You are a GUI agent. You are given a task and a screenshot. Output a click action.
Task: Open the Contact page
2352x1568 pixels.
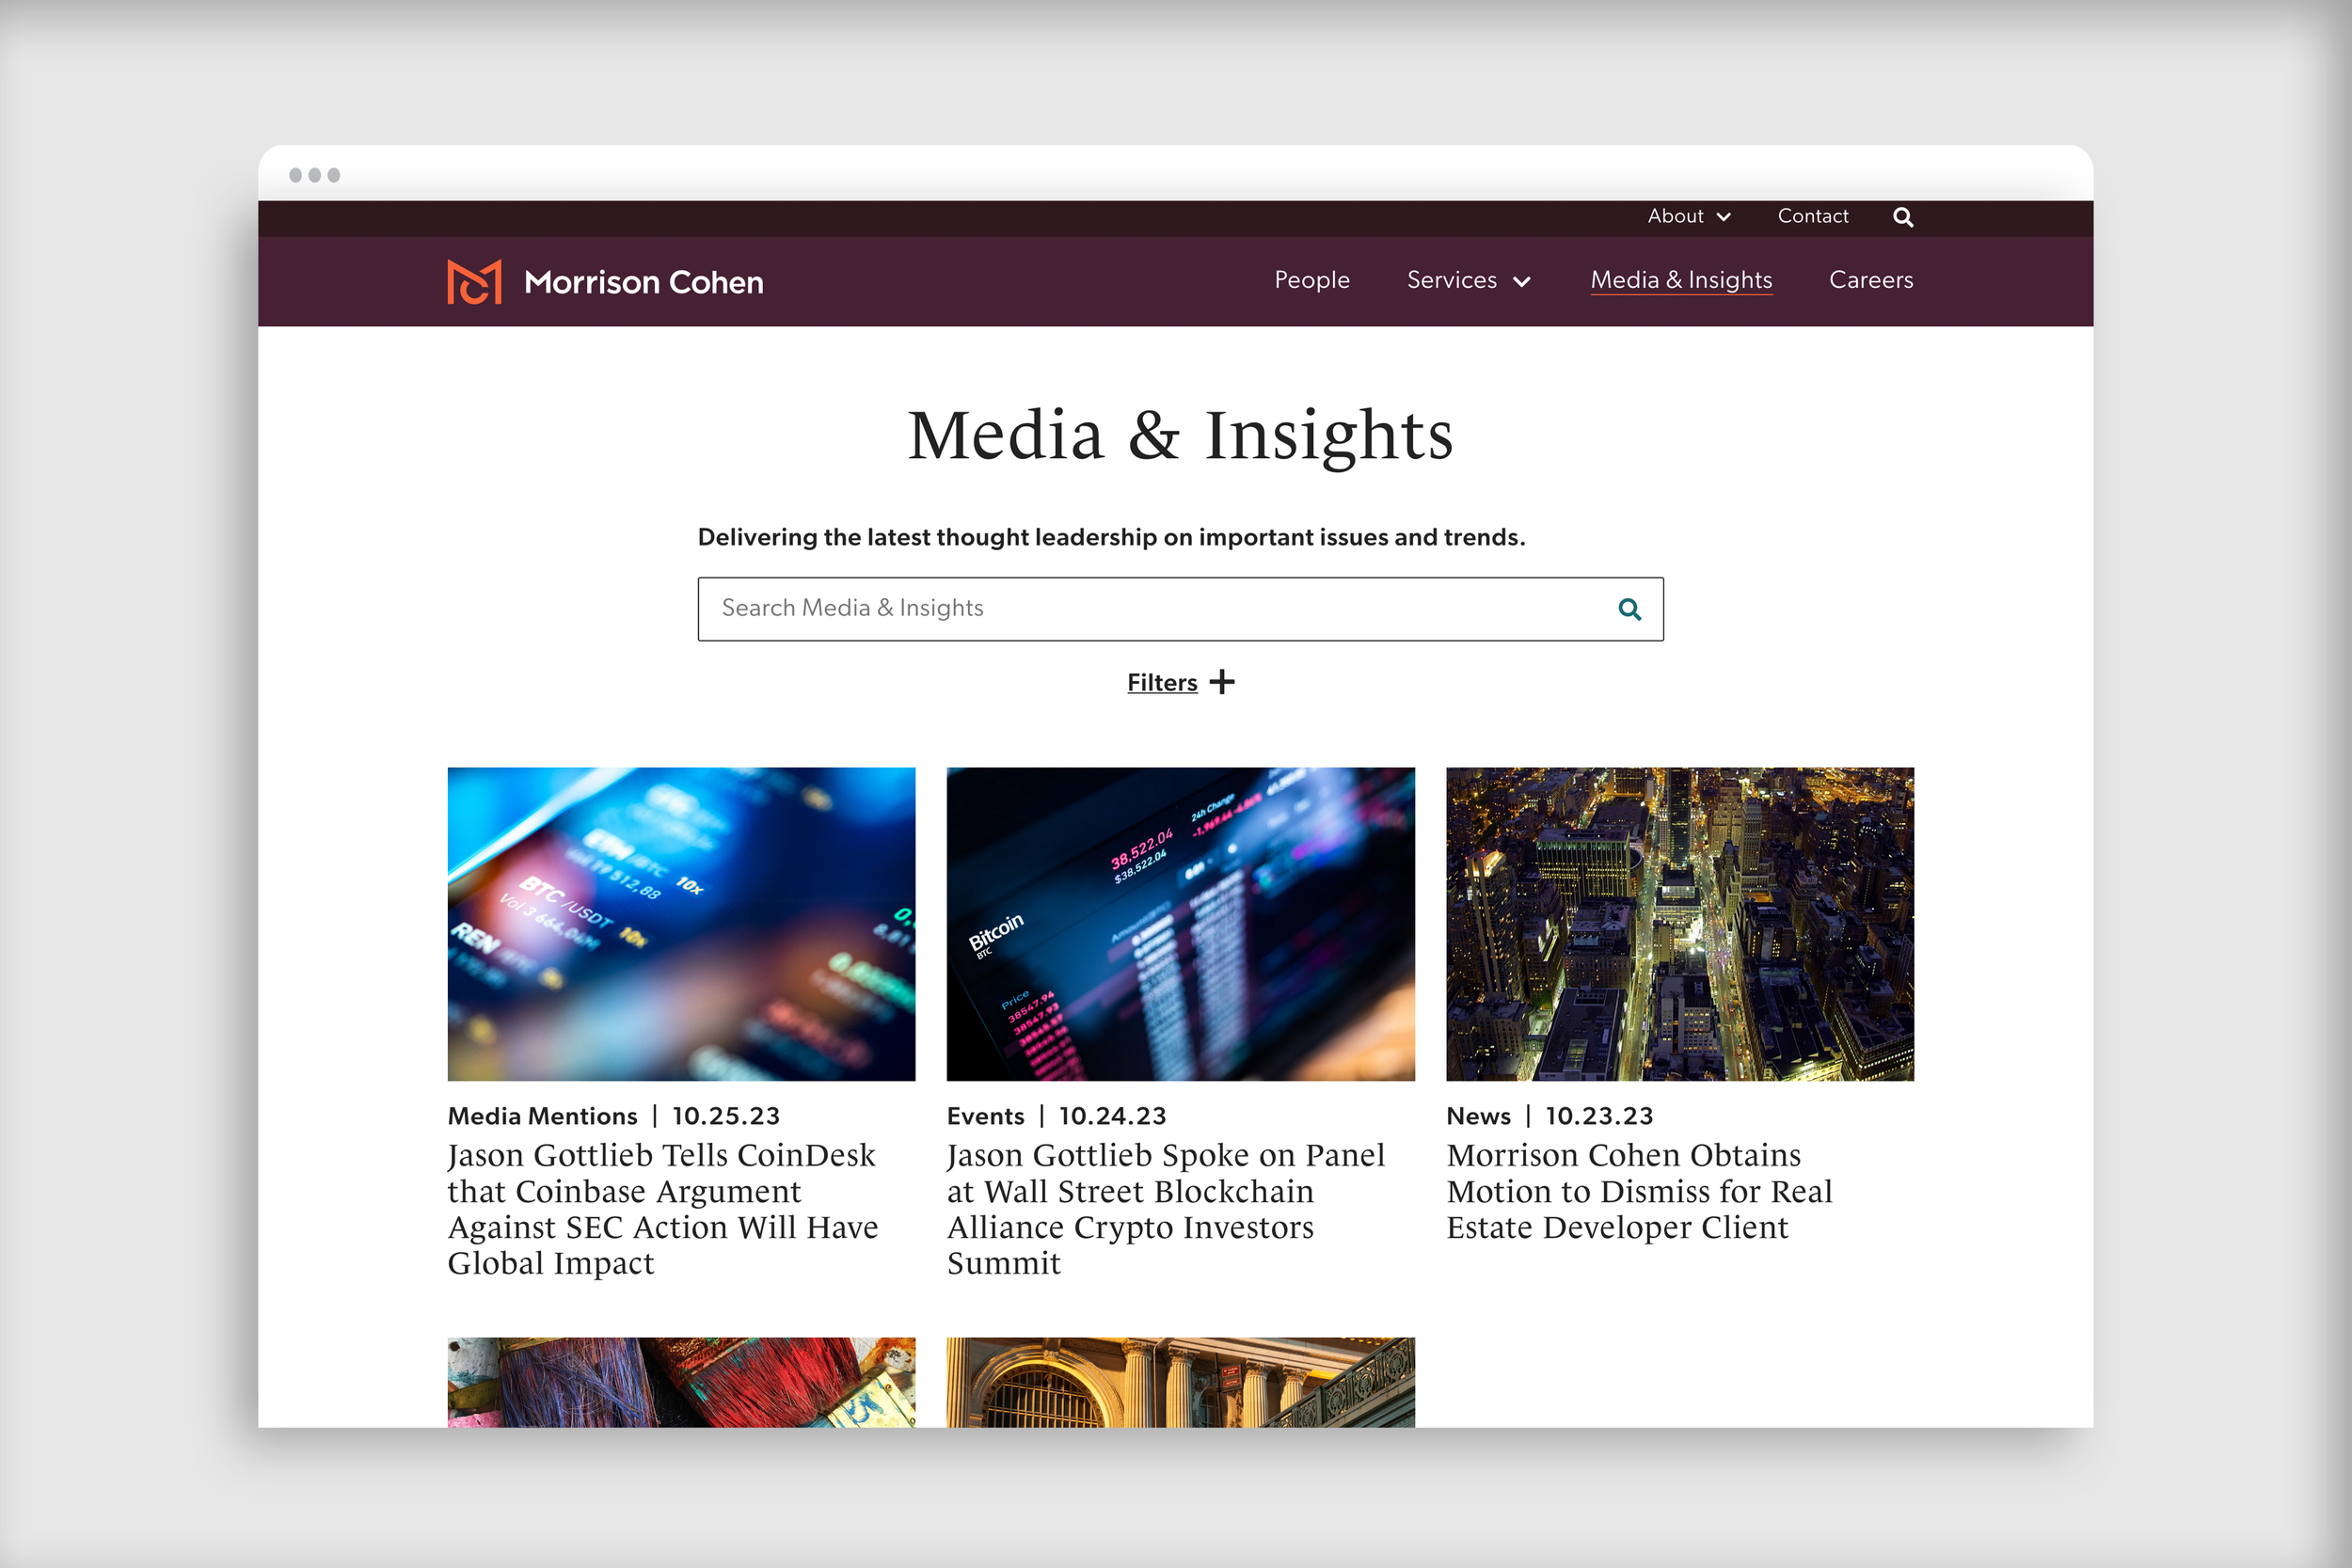(1813, 216)
